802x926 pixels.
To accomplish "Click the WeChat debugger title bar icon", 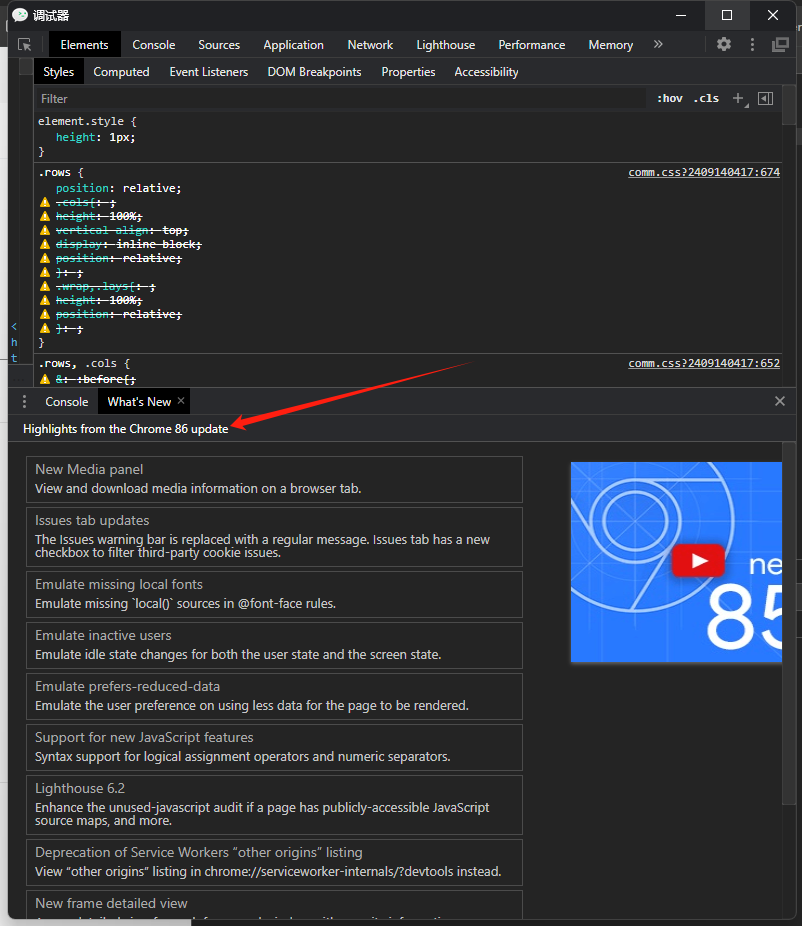I will coord(19,15).
